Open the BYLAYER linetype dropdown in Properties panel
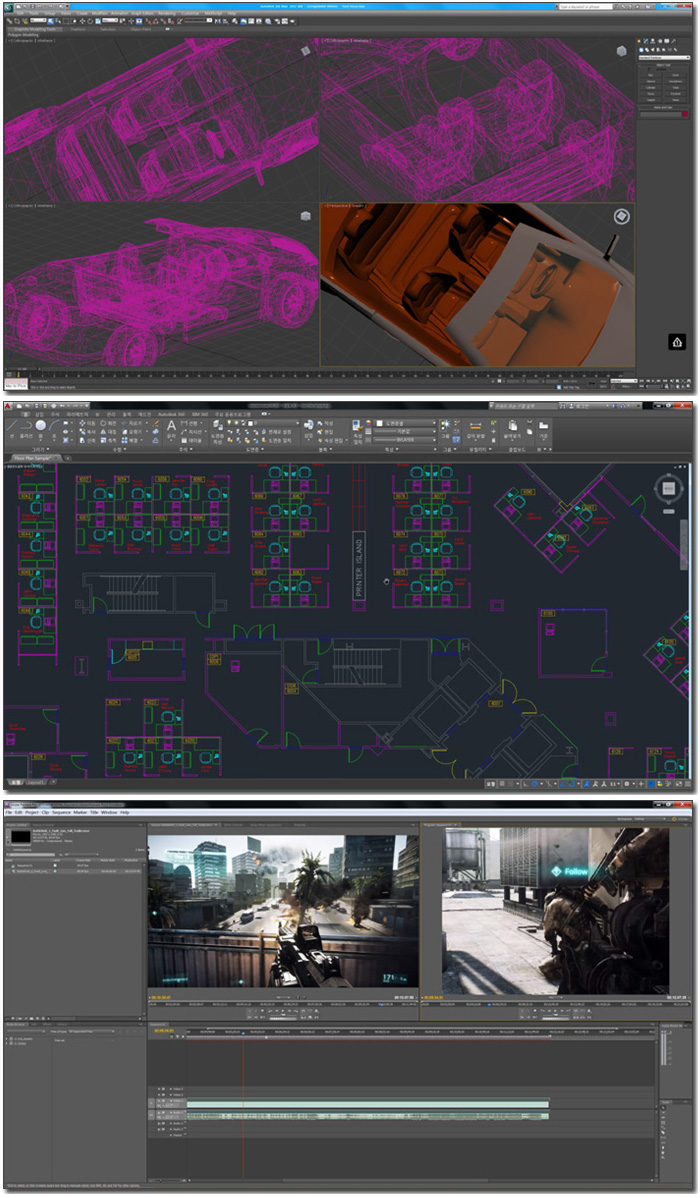The image size is (700, 1198). [x=403, y=440]
